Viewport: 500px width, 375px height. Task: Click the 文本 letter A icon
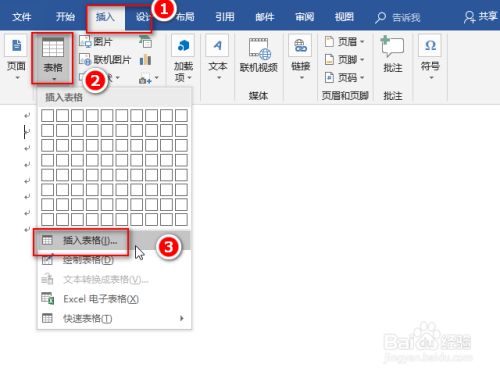tap(218, 46)
